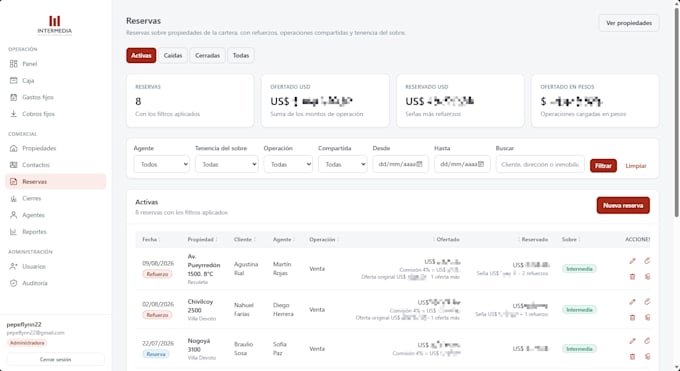Screen dimensions: 680x371
Task: Sort the table by Agente column
Action: 284,240
